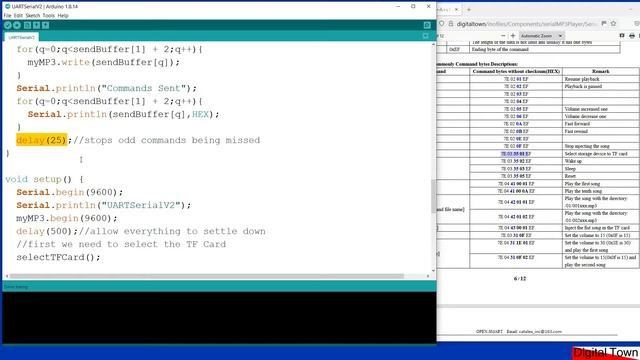Click the browser shield tracking protection icon
Screen dimensions: 640x360
pyautogui.click(x=442, y=24)
